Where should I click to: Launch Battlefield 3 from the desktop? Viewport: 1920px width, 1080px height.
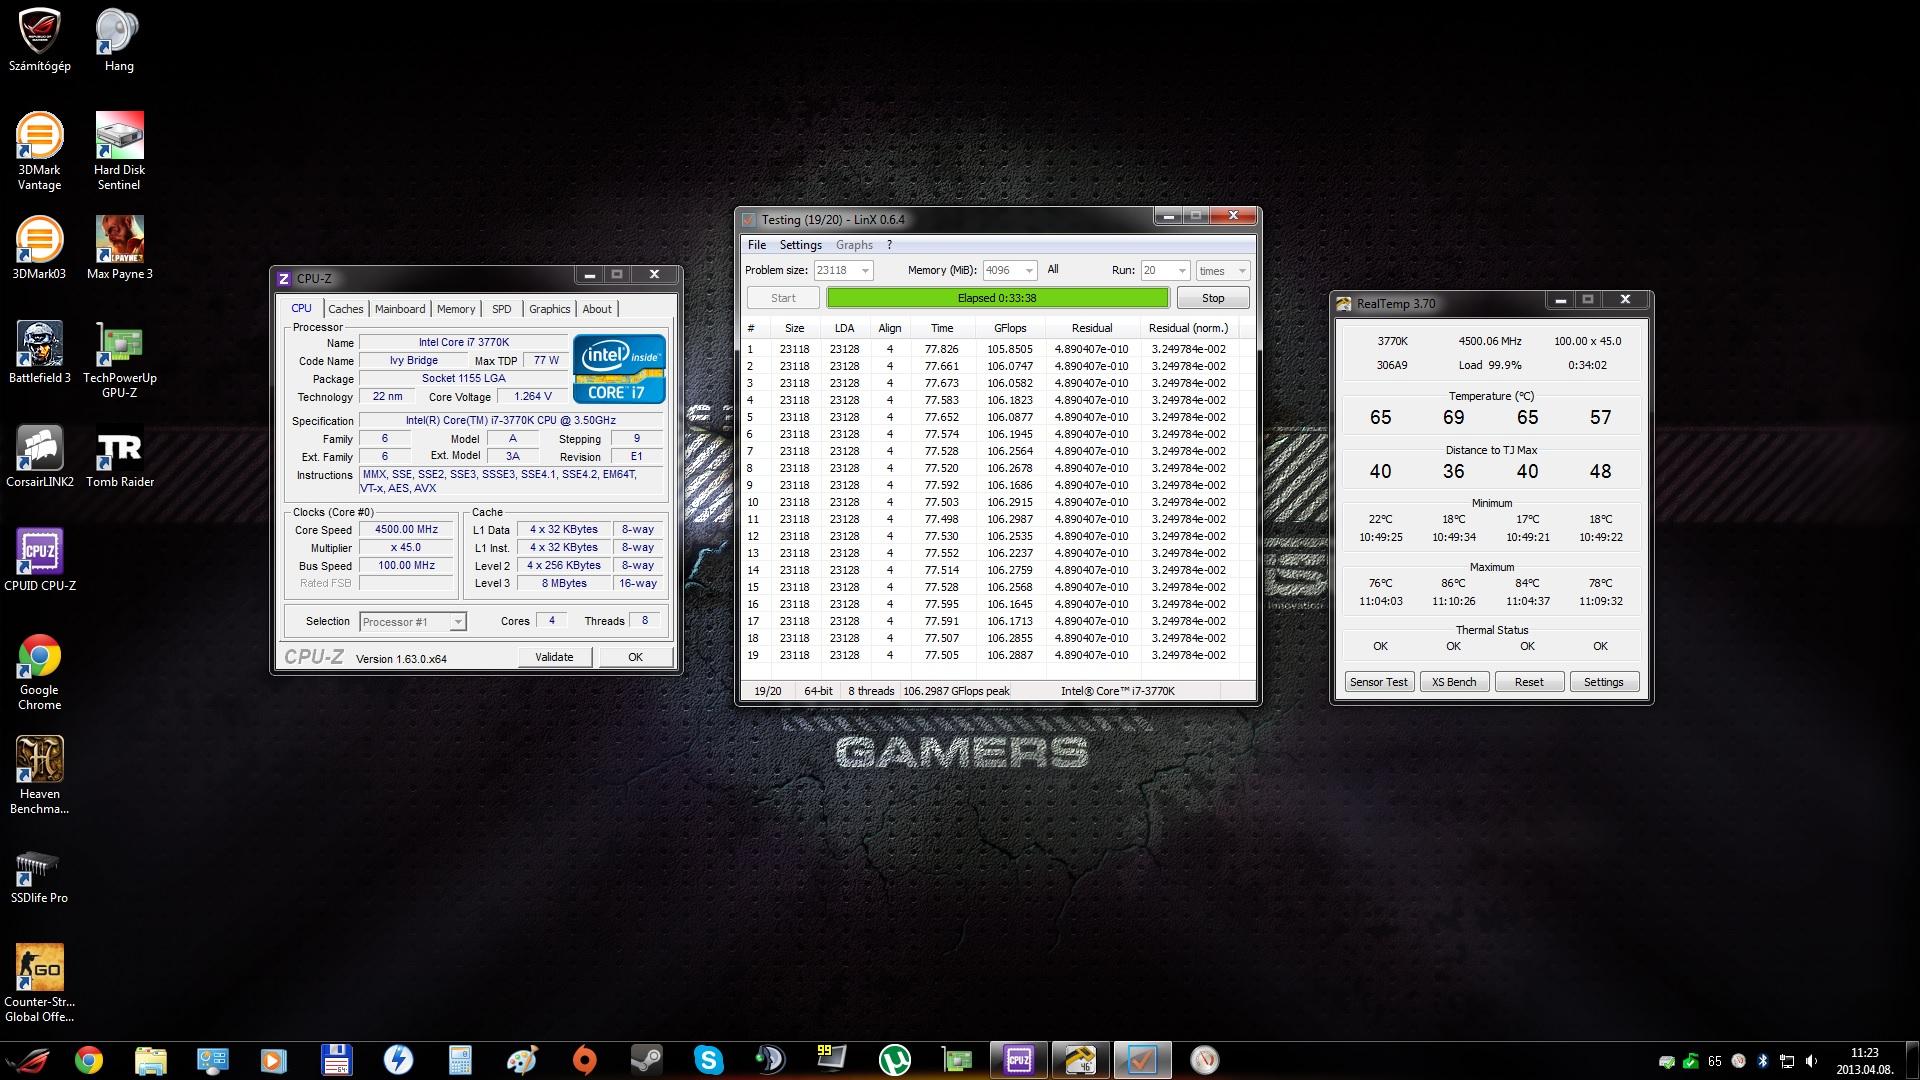coord(40,352)
